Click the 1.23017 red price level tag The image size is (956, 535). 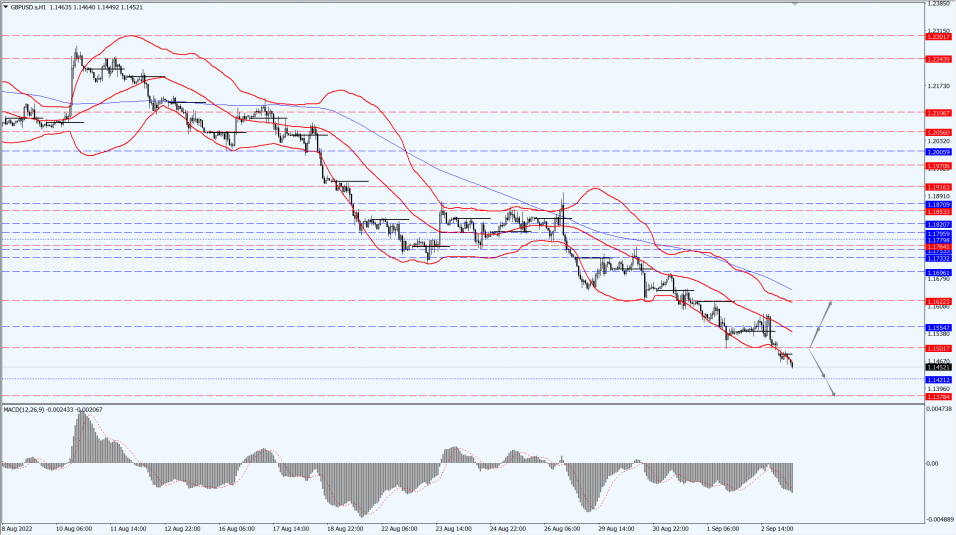pyautogui.click(x=938, y=36)
